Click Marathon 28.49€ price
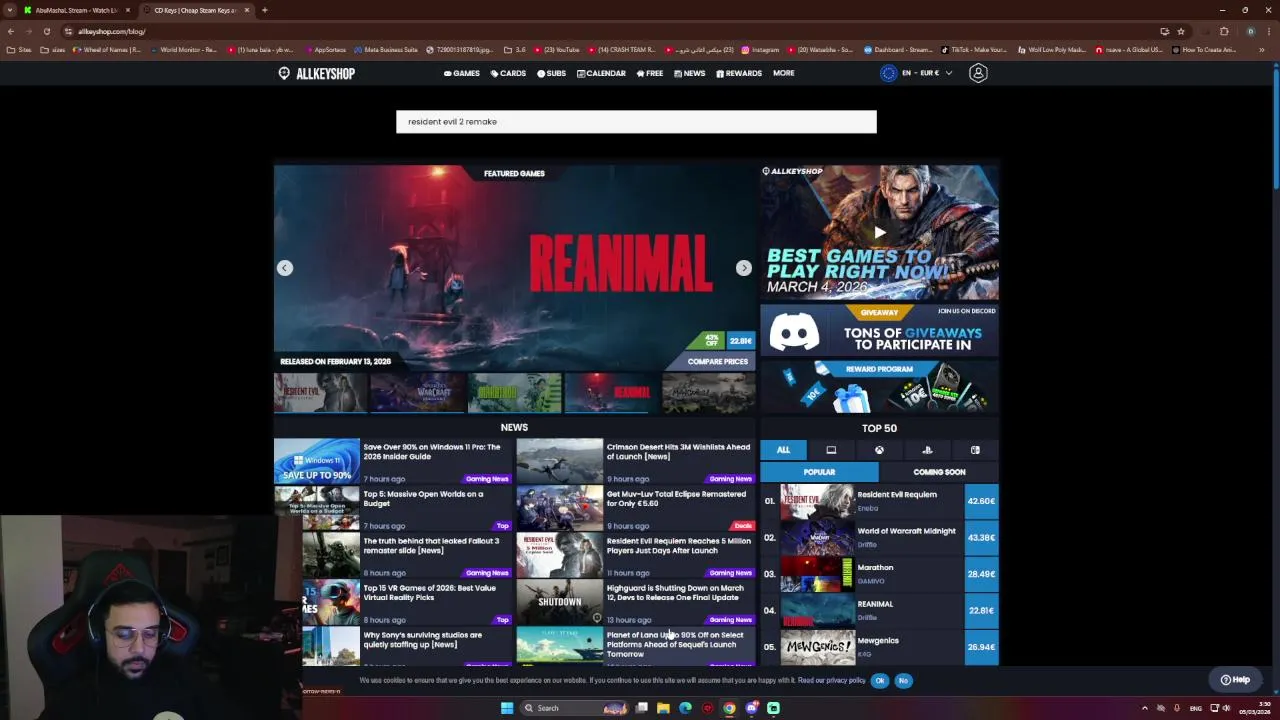This screenshot has height=720, width=1280. coord(981,574)
